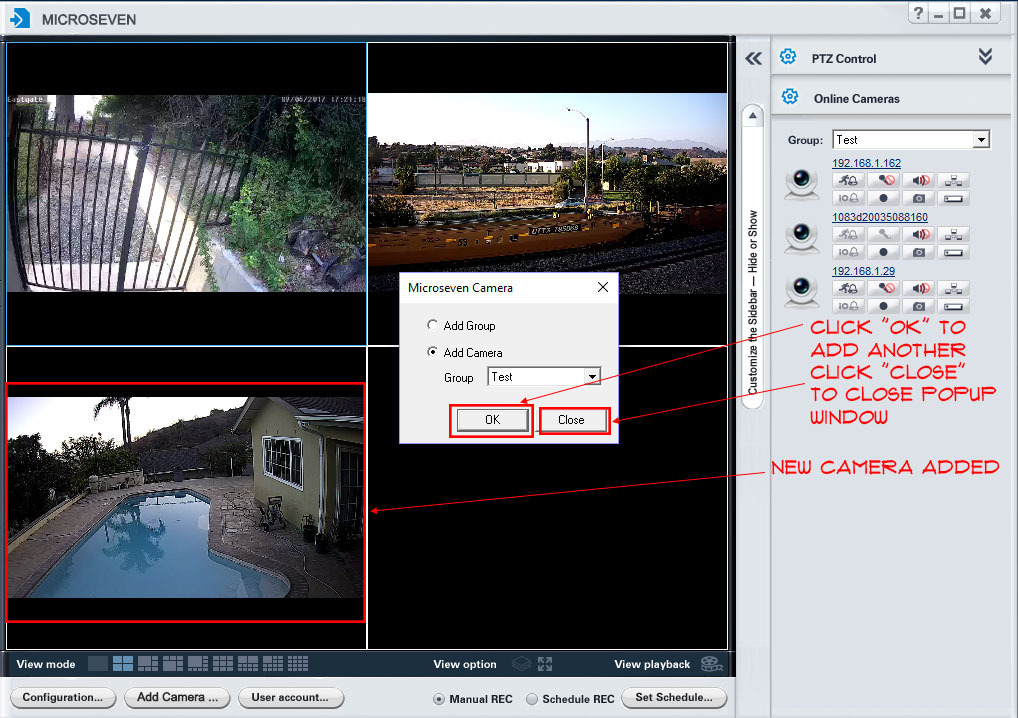1018x718 pixels.
Task: Select Schedule REC option
Action: (532, 699)
